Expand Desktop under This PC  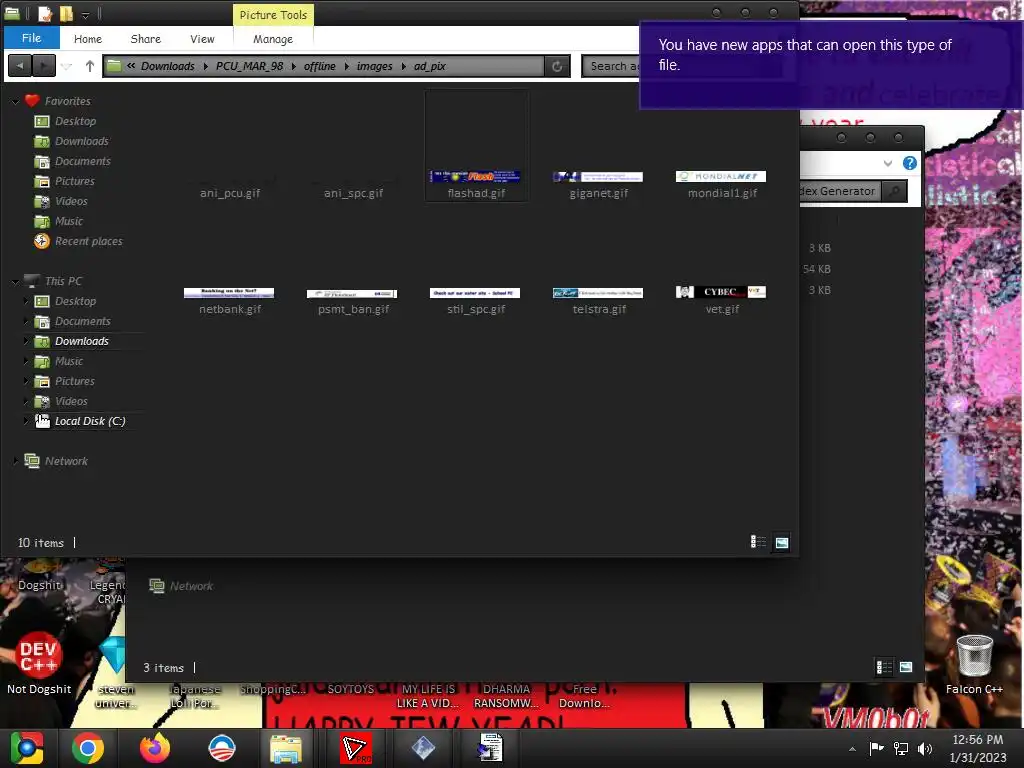pyautogui.click(x=26, y=301)
